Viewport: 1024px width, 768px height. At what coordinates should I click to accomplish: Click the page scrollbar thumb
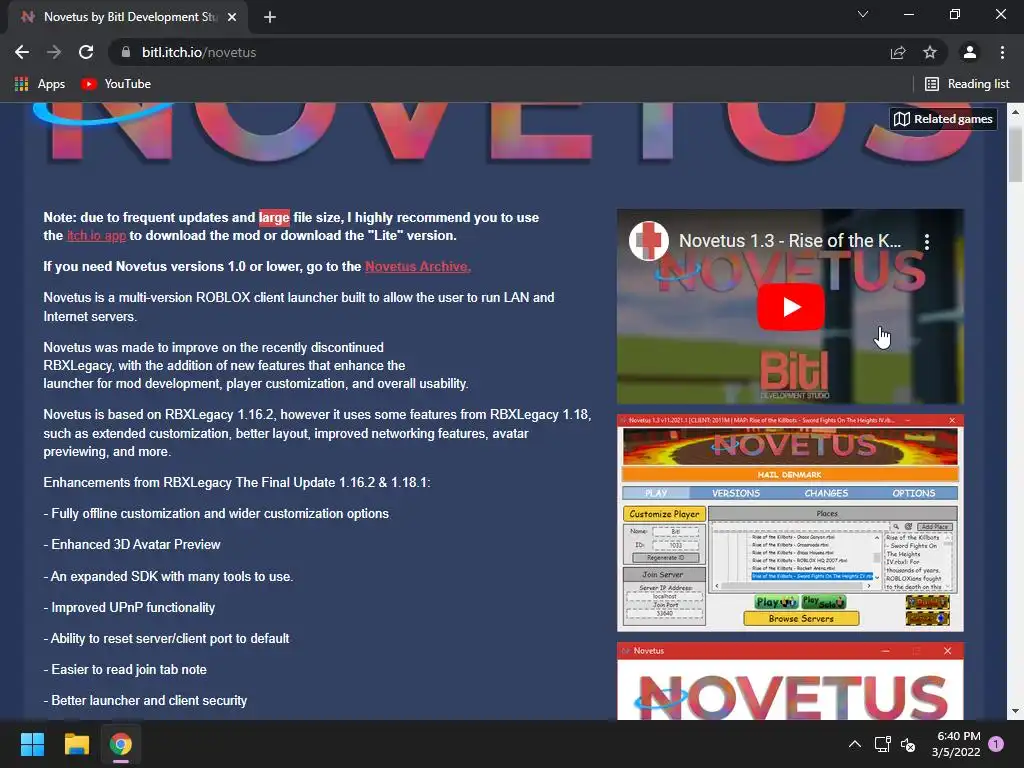coord(1015,154)
